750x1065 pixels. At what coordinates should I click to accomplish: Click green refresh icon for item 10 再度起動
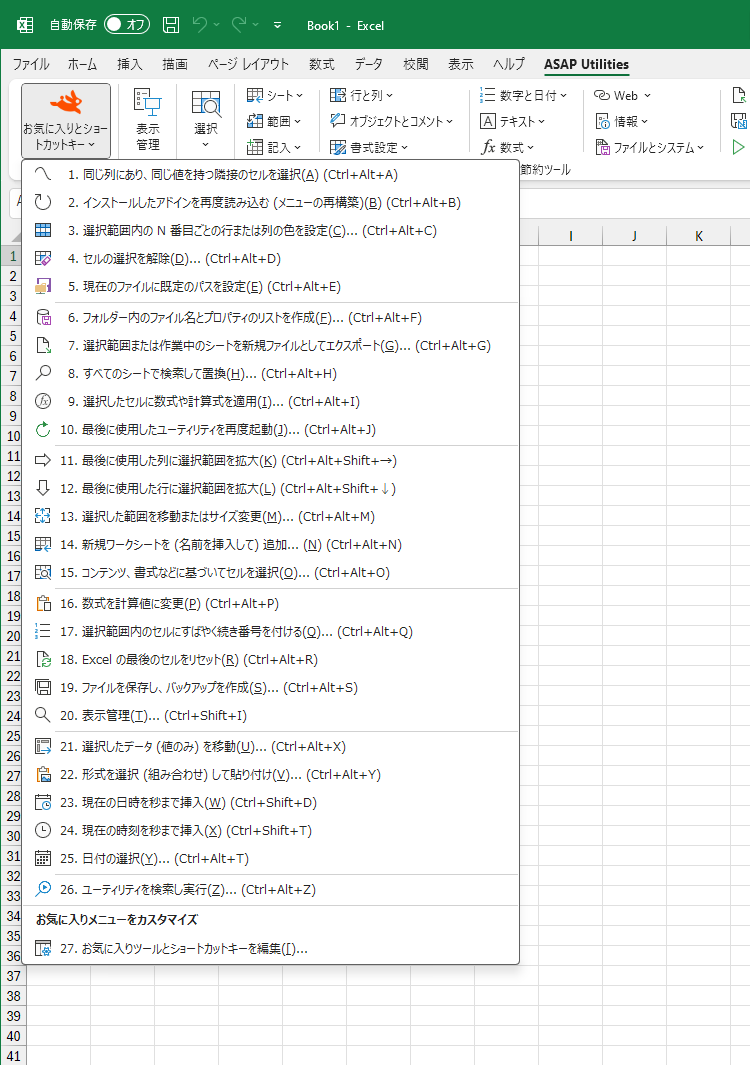(x=43, y=429)
